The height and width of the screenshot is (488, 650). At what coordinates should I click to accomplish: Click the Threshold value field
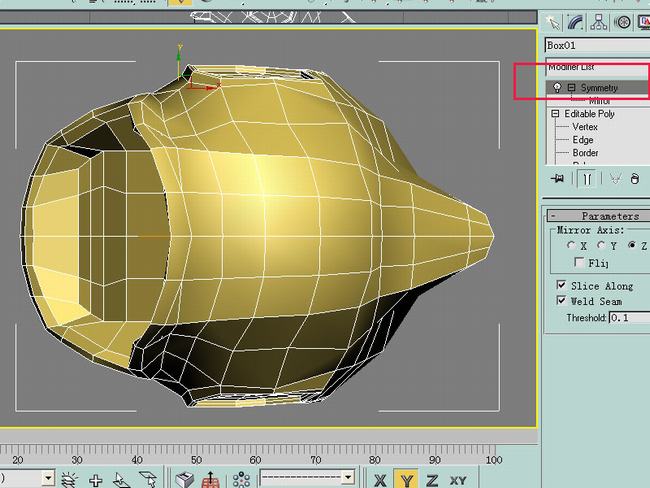(x=629, y=318)
